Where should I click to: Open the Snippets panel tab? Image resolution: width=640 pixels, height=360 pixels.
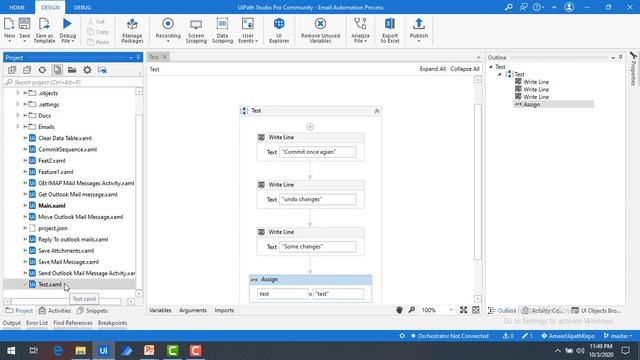92,311
